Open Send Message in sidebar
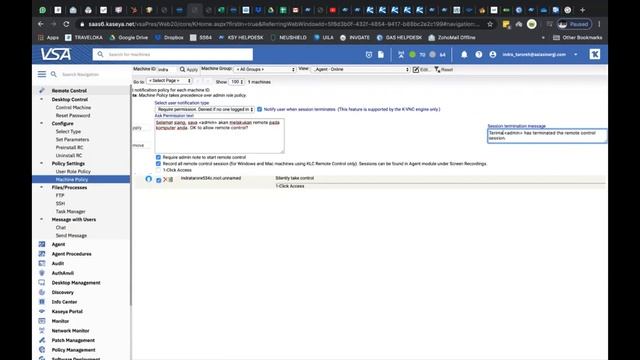Screen dimensions: 640x360 [71, 236]
